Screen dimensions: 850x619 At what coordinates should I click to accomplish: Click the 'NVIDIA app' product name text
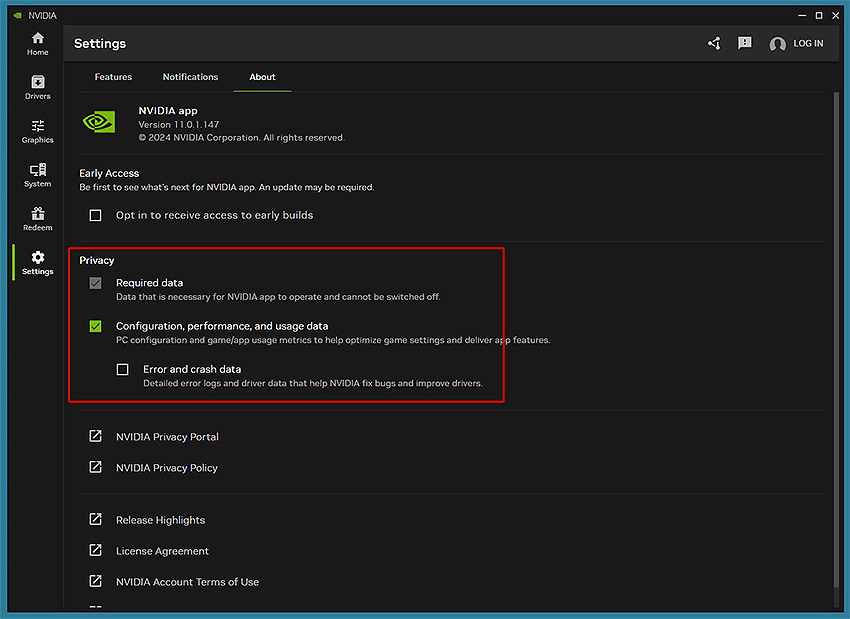pyautogui.click(x=168, y=111)
